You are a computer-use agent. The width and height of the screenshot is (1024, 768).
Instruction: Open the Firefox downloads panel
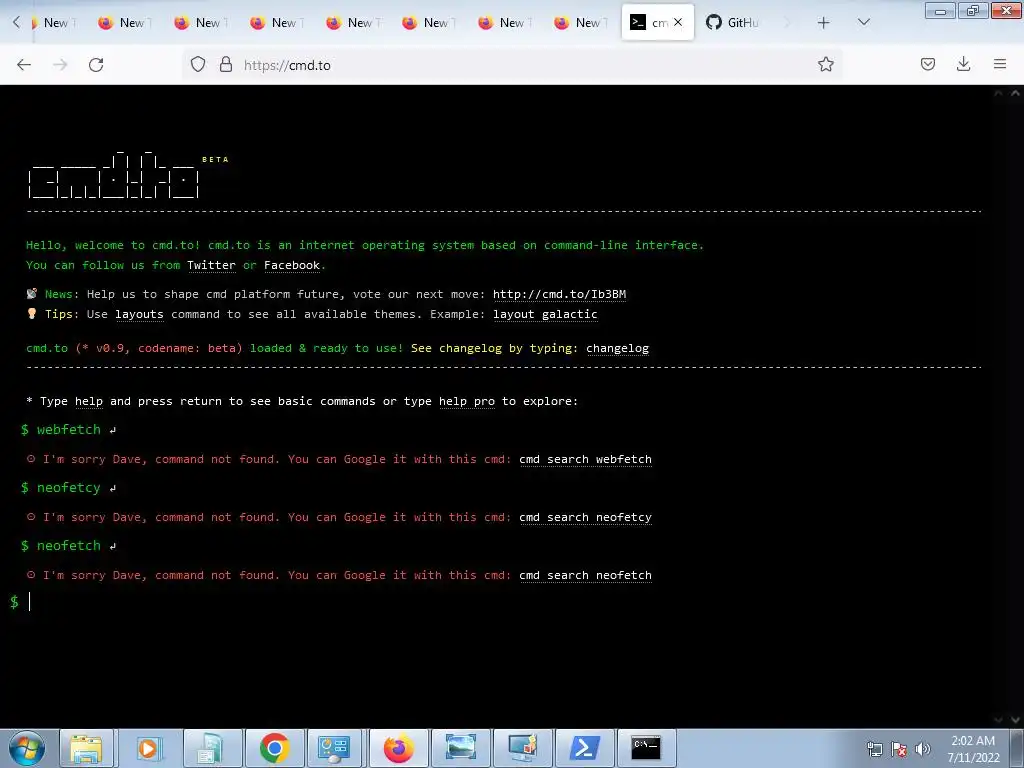[x=963, y=65]
